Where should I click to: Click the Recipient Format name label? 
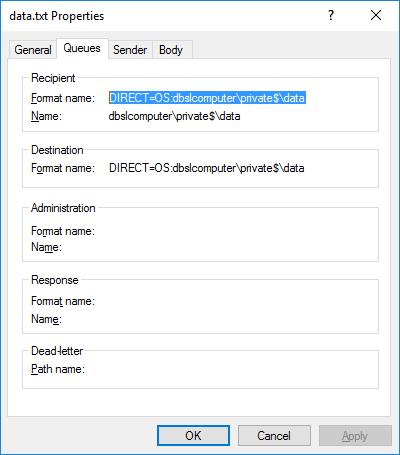(x=63, y=98)
